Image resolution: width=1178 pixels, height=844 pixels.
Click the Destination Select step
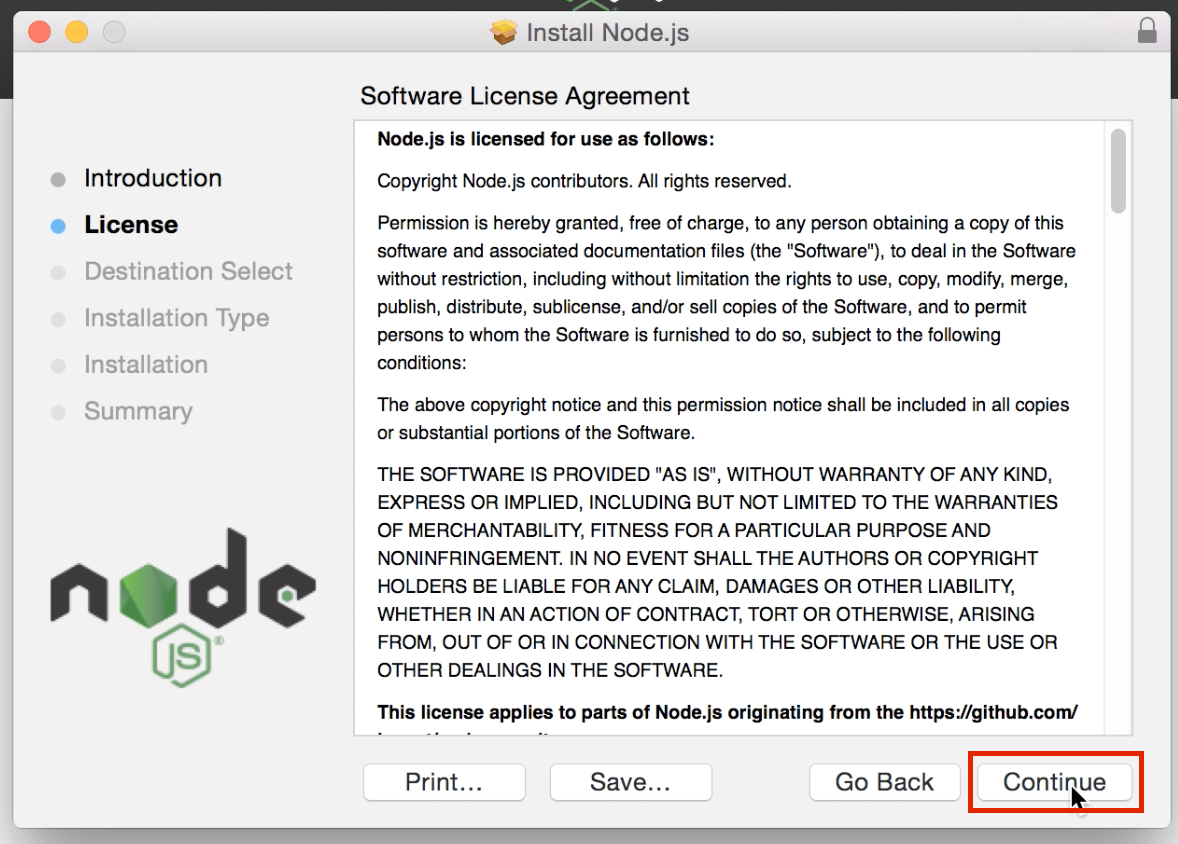tap(188, 271)
